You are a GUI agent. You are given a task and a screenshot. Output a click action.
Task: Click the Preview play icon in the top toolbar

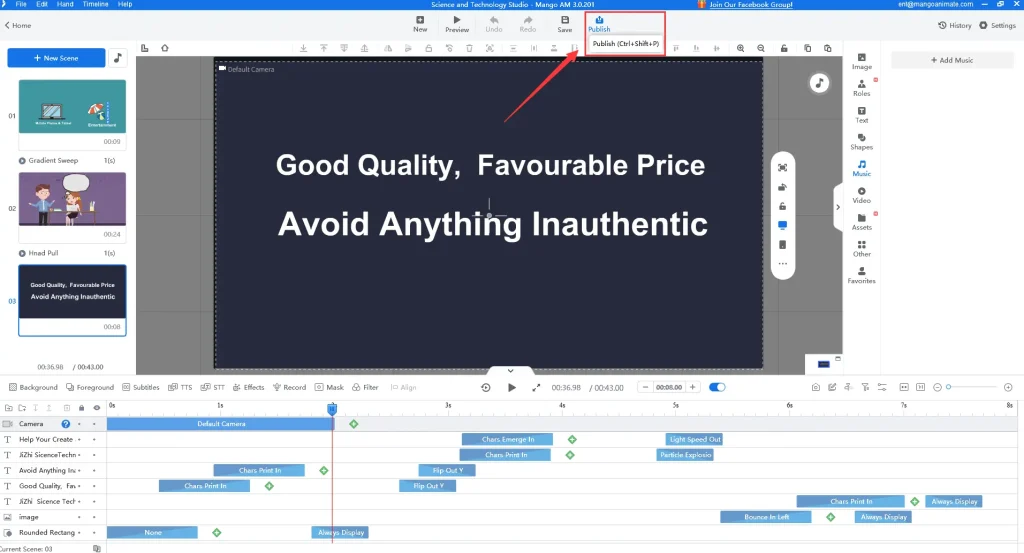[457, 20]
